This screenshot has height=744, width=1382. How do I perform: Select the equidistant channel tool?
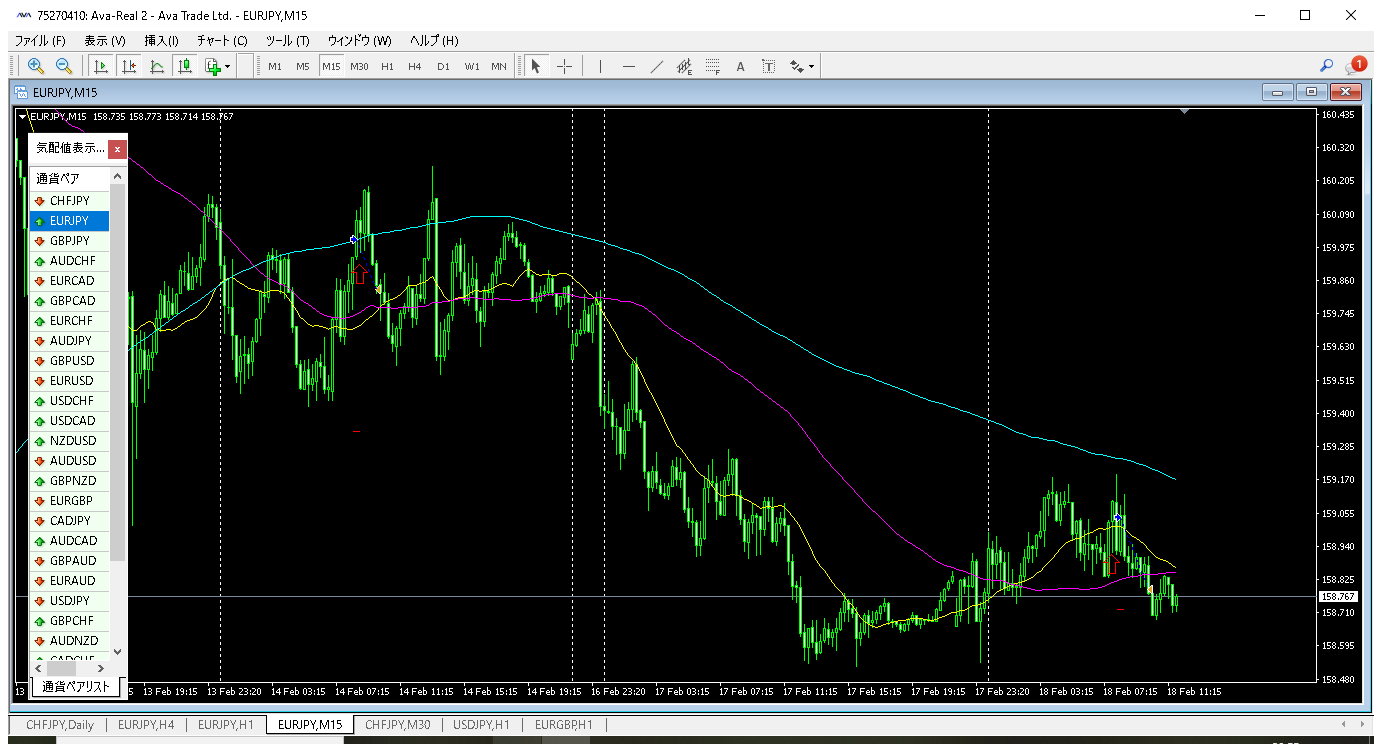pyautogui.click(x=684, y=66)
